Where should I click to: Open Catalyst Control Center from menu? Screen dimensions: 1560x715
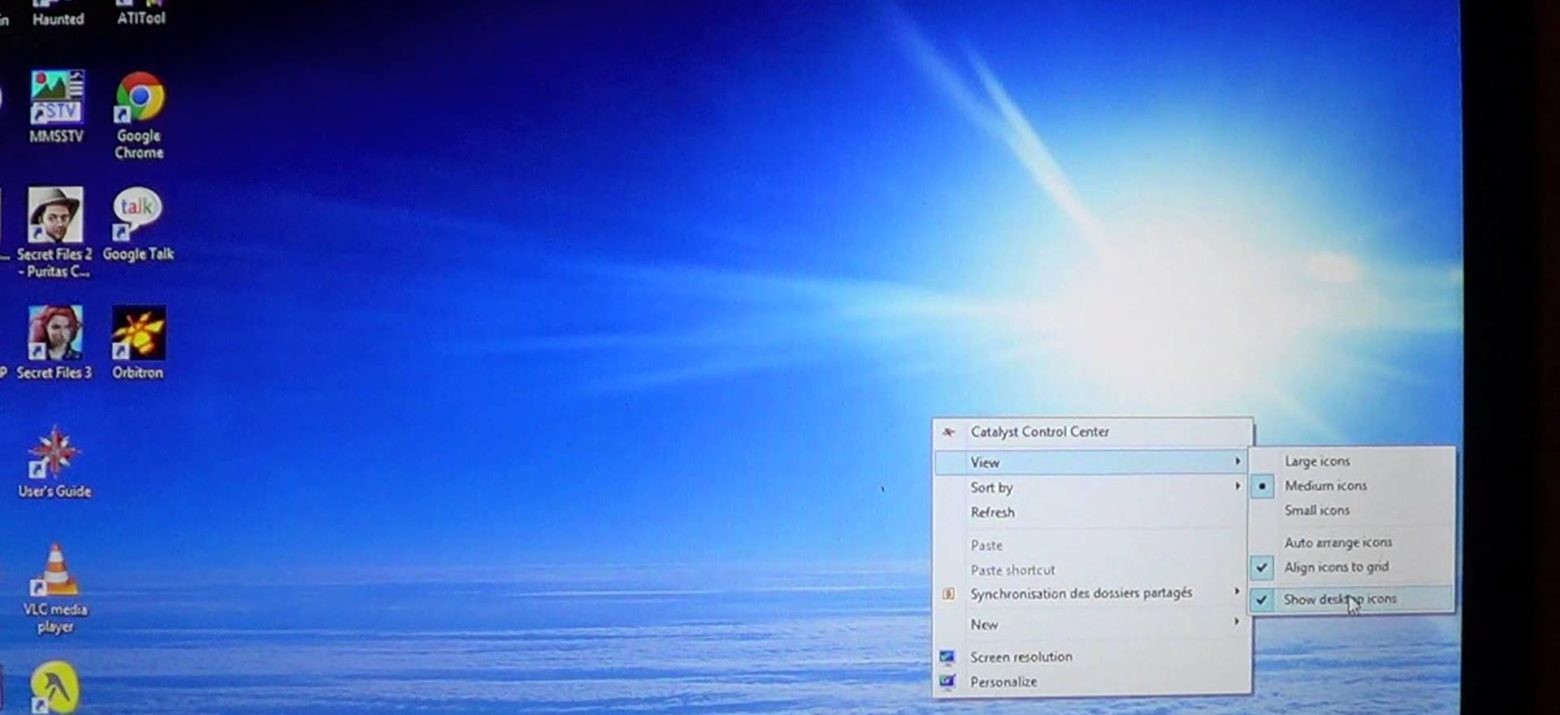1039,432
